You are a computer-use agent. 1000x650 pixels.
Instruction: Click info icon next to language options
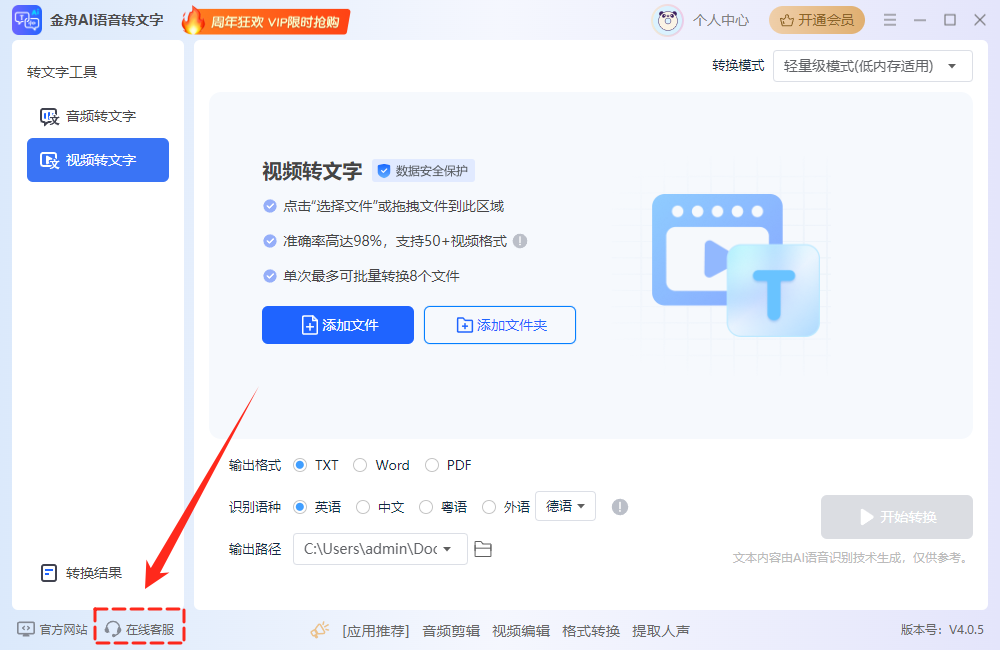click(620, 507)
